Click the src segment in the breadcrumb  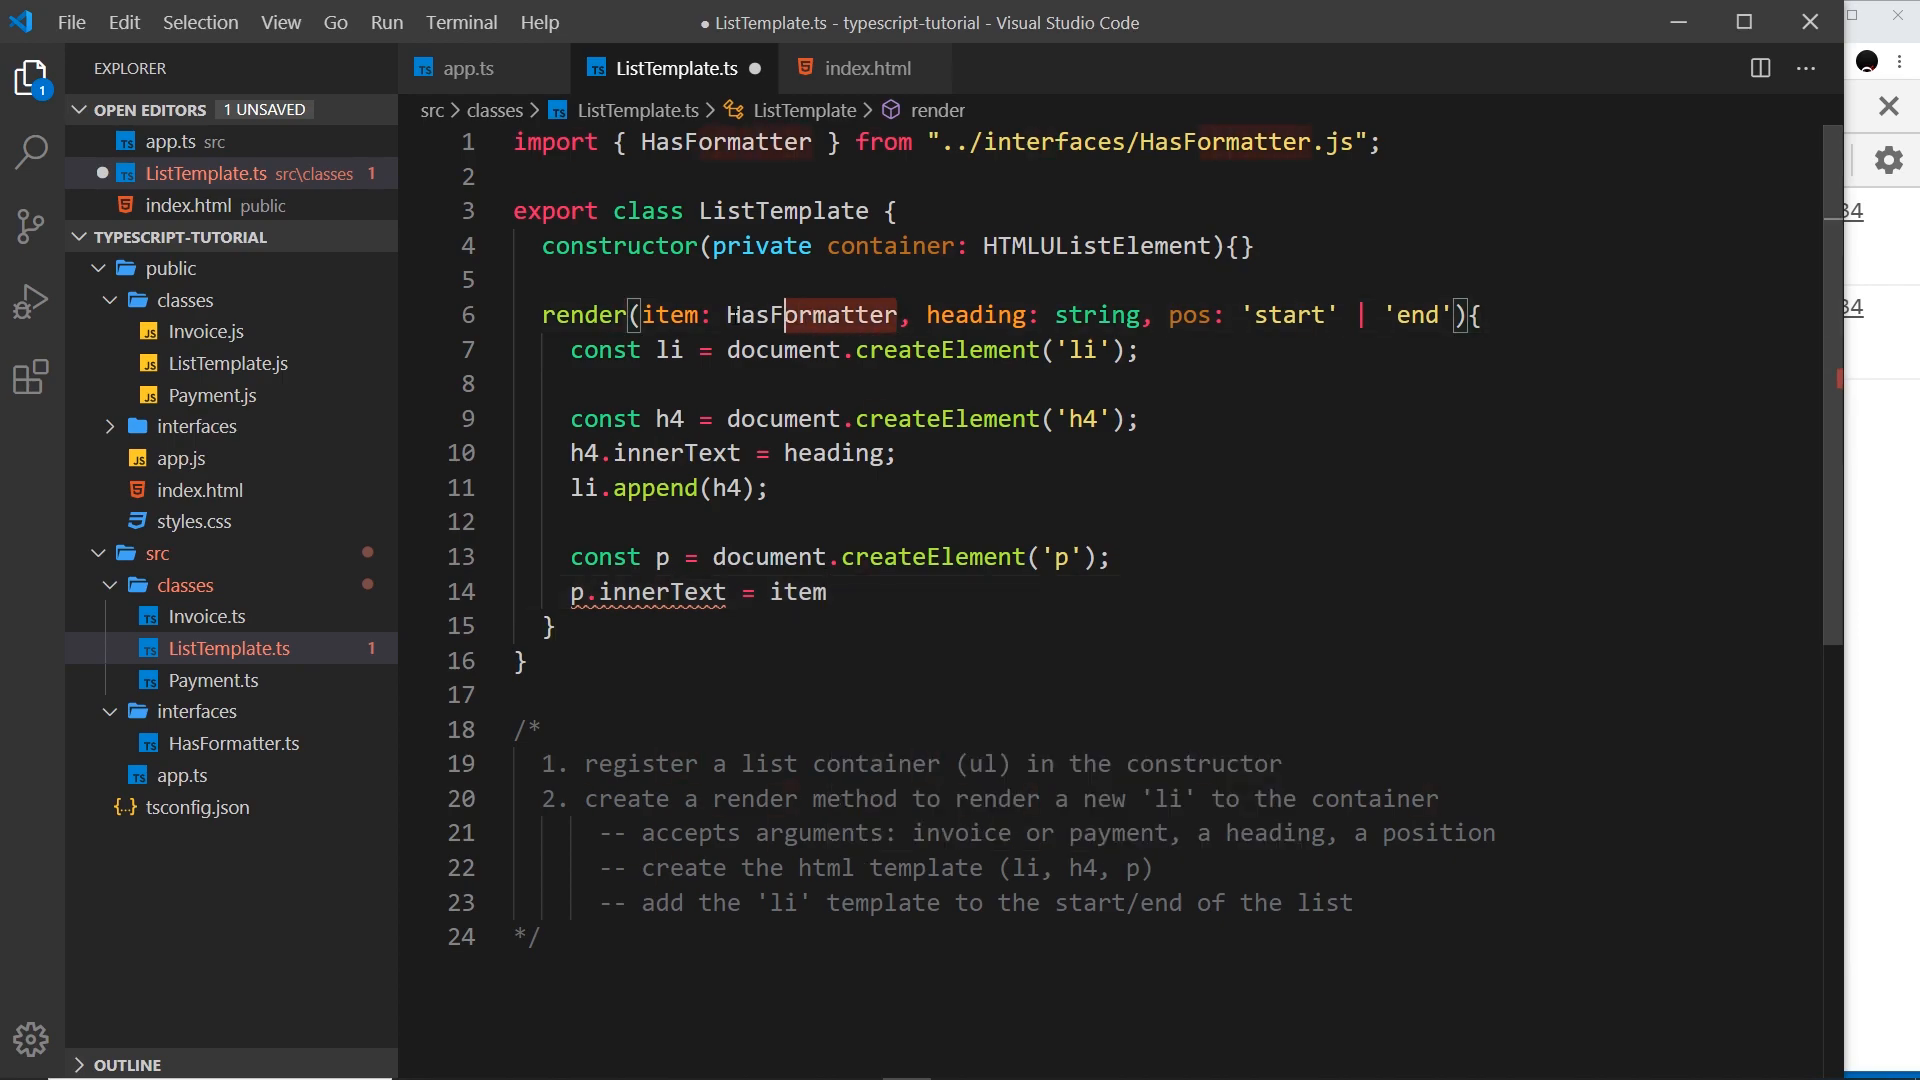[x=432, y=110]
